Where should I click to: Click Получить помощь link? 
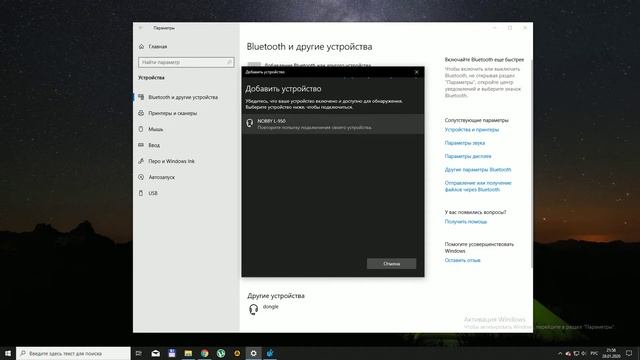pyautogui.click(x=466, y=222)
